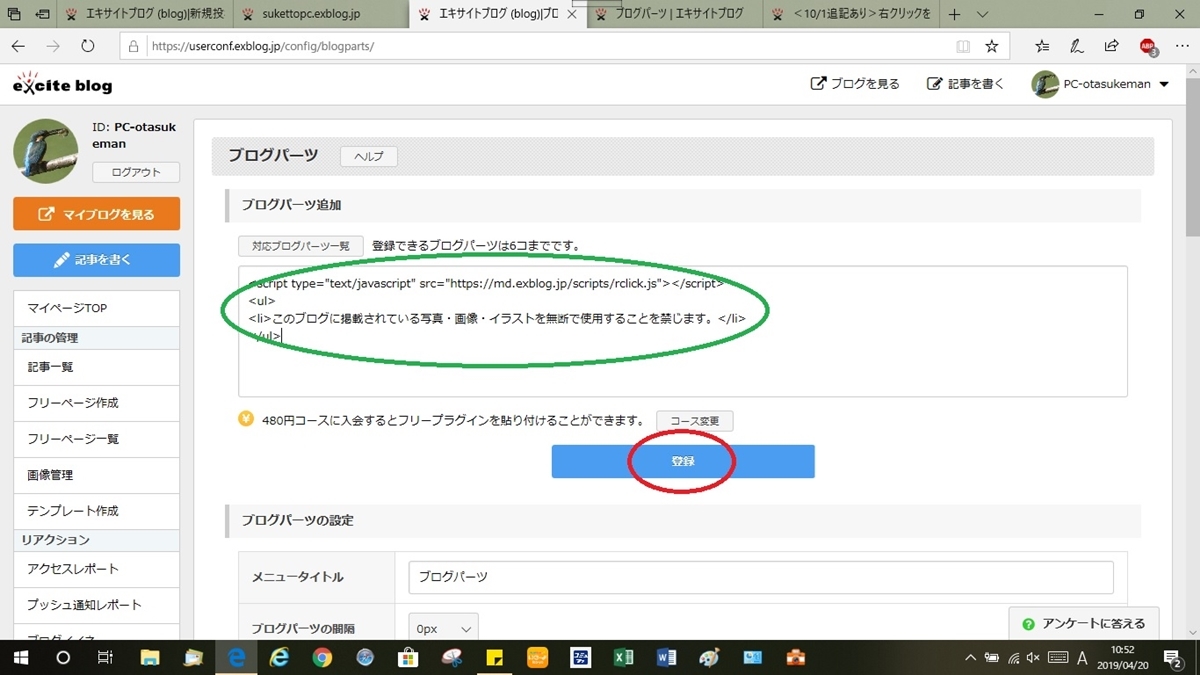Click the network tray icon
The width and height of the screenshot is (1200, 675).
pyautogui.click(x=1014, y=657)
